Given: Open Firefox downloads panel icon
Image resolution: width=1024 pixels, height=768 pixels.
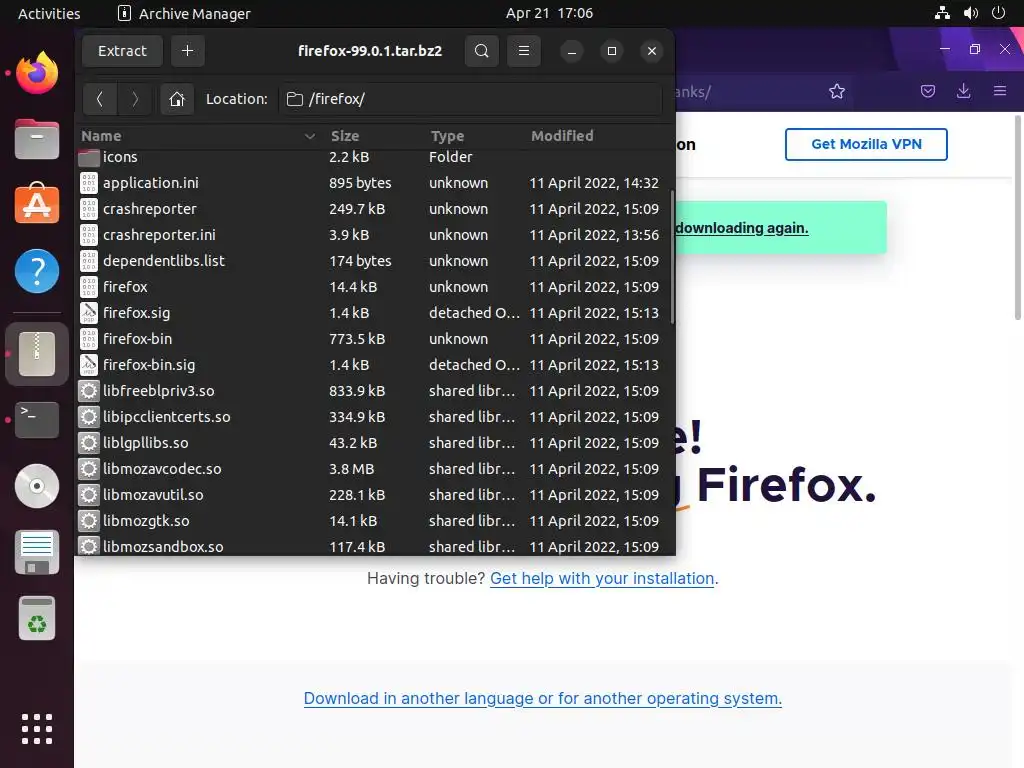Looking at the screenshot, I should point(963,91).
